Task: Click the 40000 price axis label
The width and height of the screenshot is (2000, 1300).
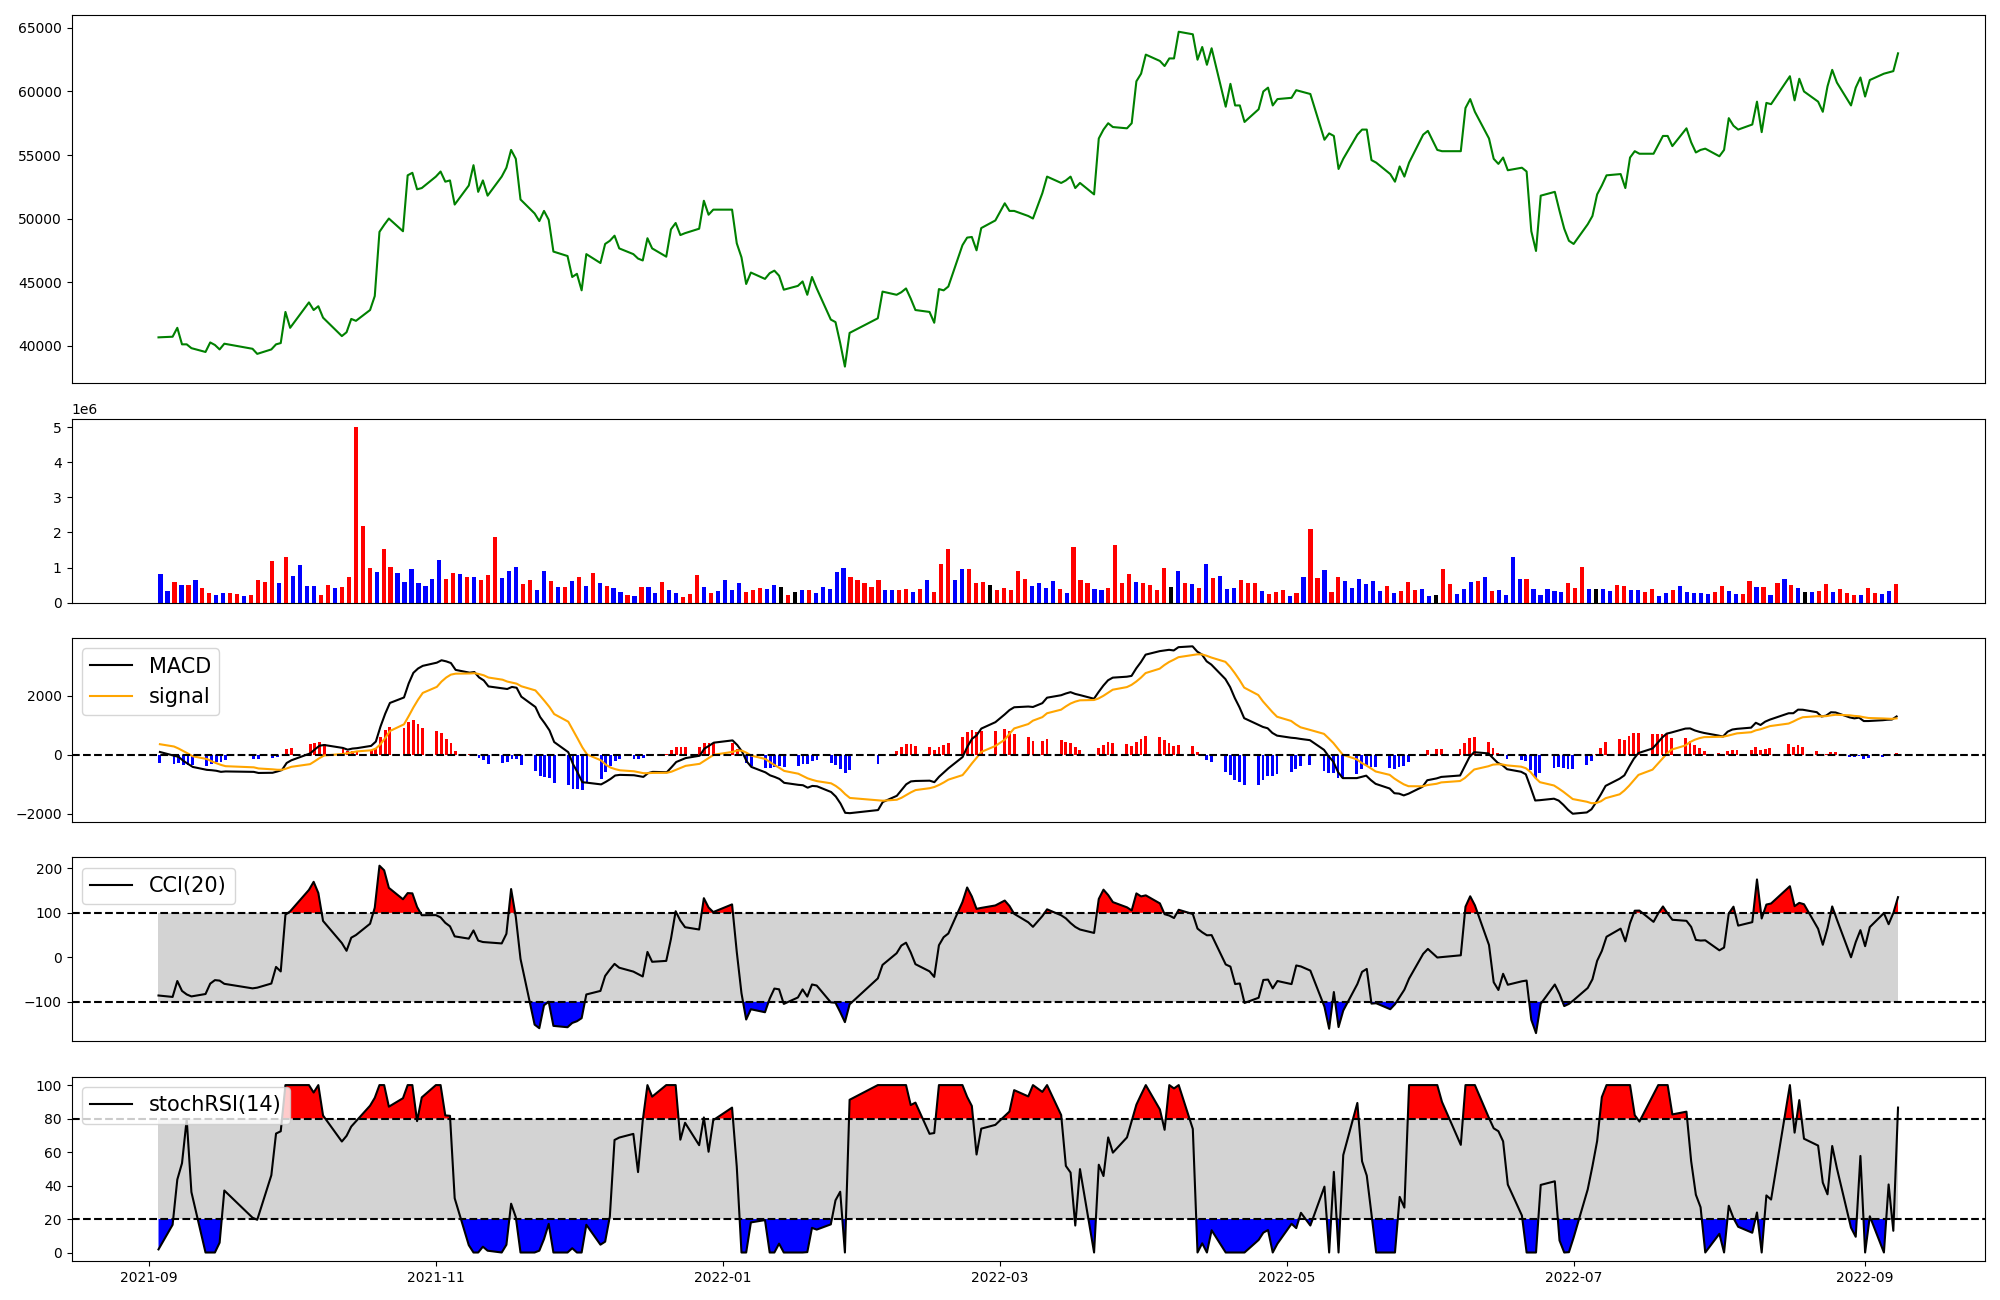Action: coord(40,347)
